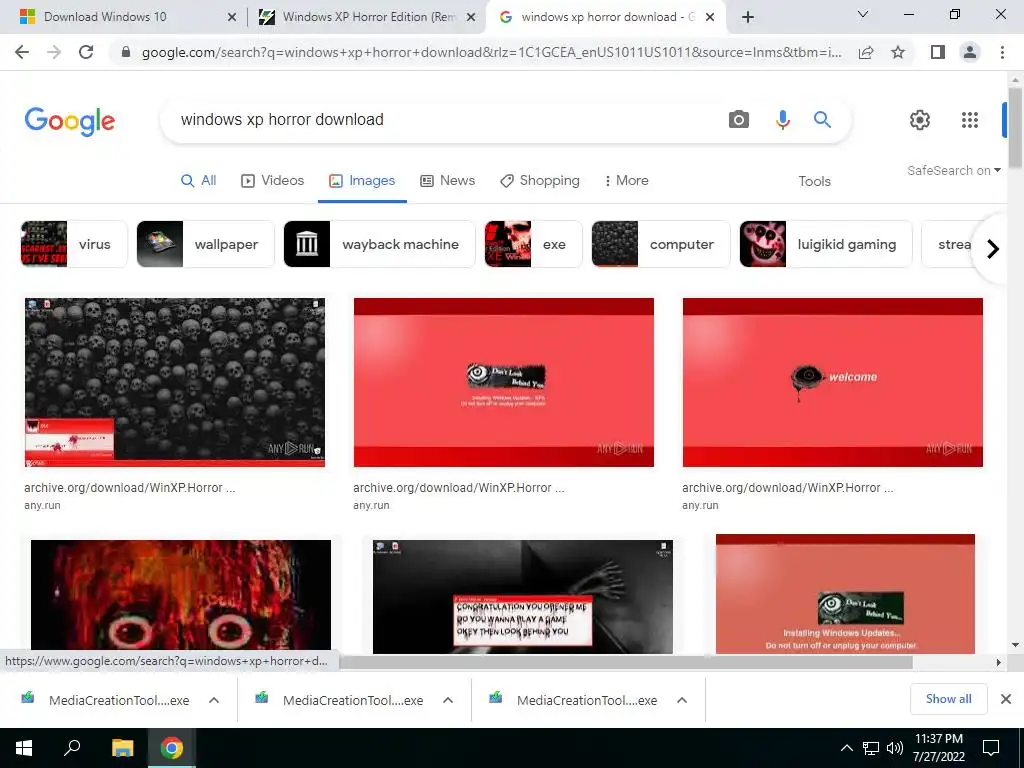The image size is (1024, 768).
Task: Open archive.org link under skulls image
Action: pyautogui.click(x=129, y=488)
